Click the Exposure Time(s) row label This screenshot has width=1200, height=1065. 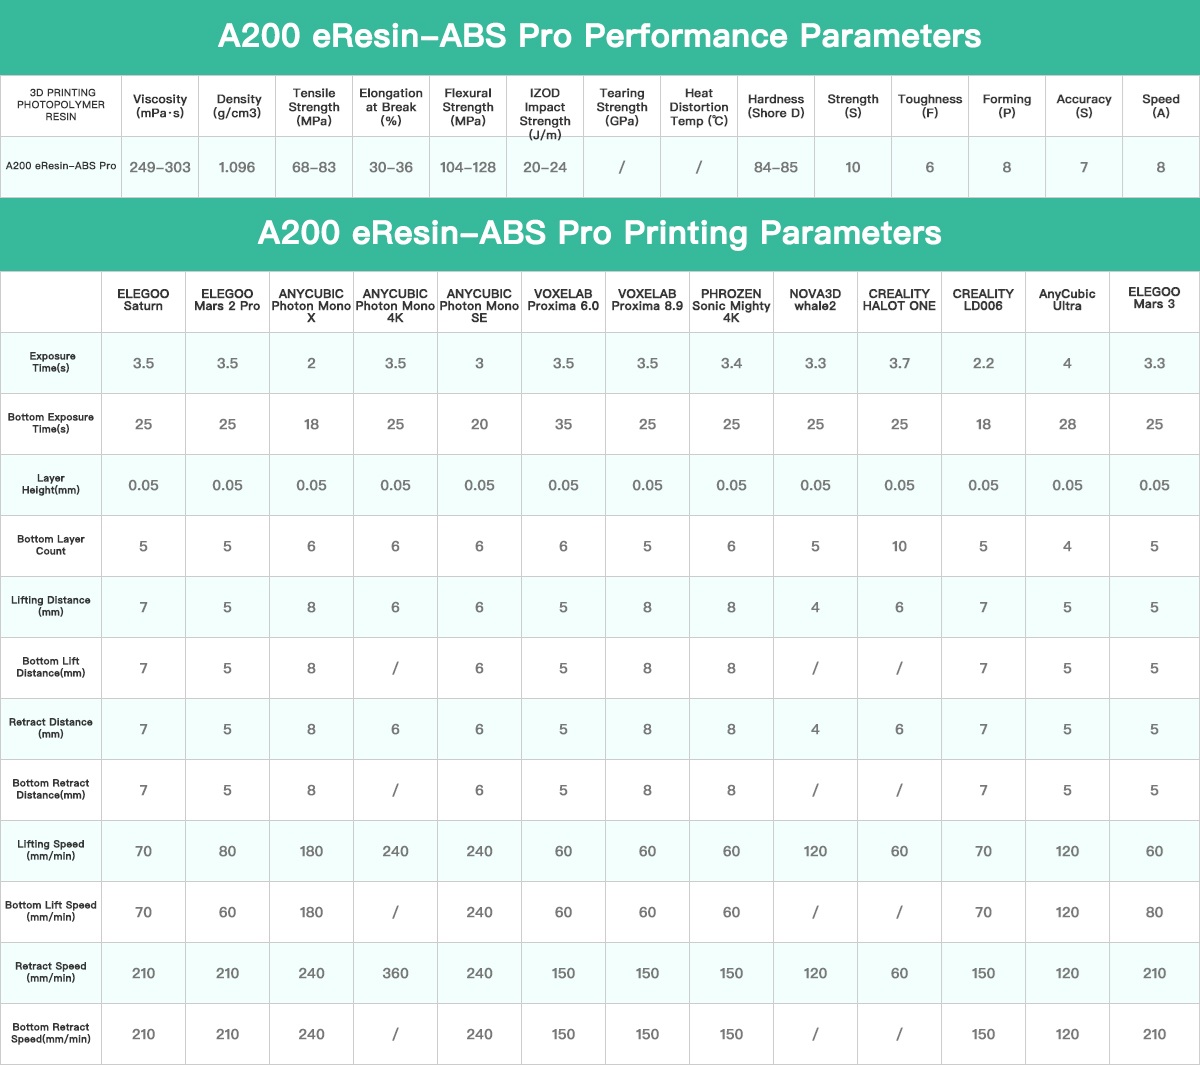click(x=51, y=362)
